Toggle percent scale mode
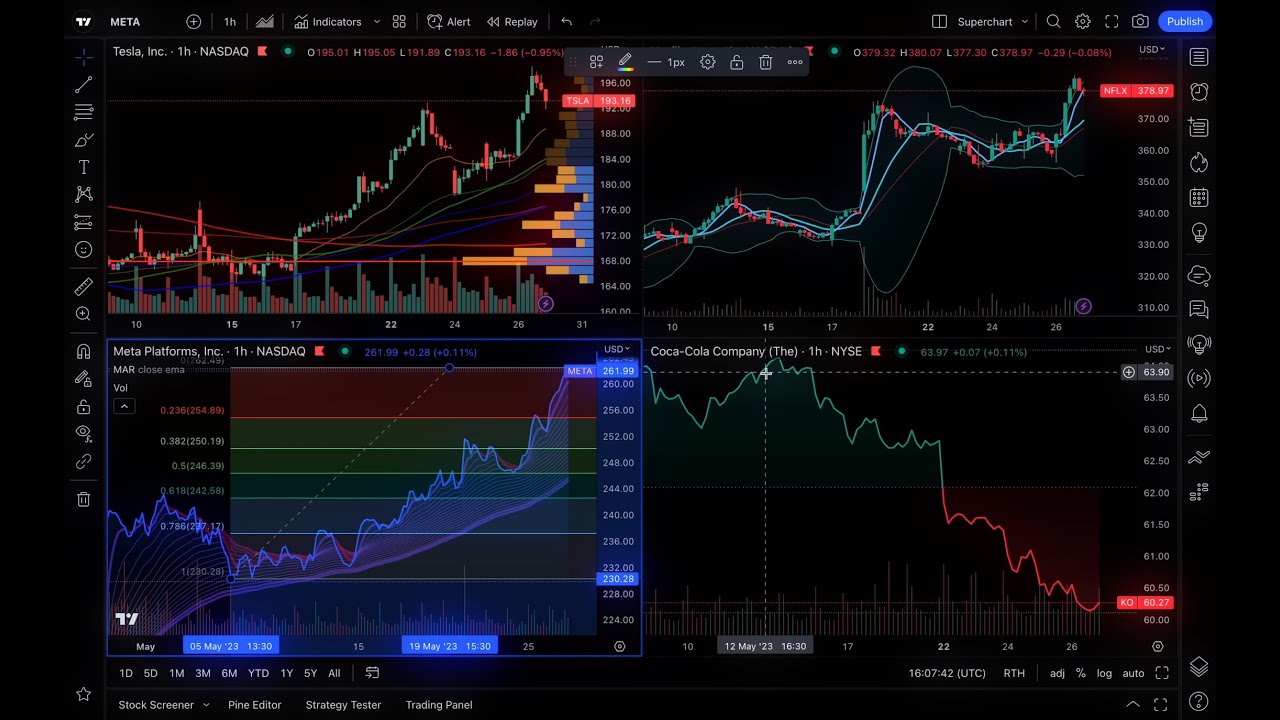The width and height of the screenshot is (1280, 720). click(1081, 673)
